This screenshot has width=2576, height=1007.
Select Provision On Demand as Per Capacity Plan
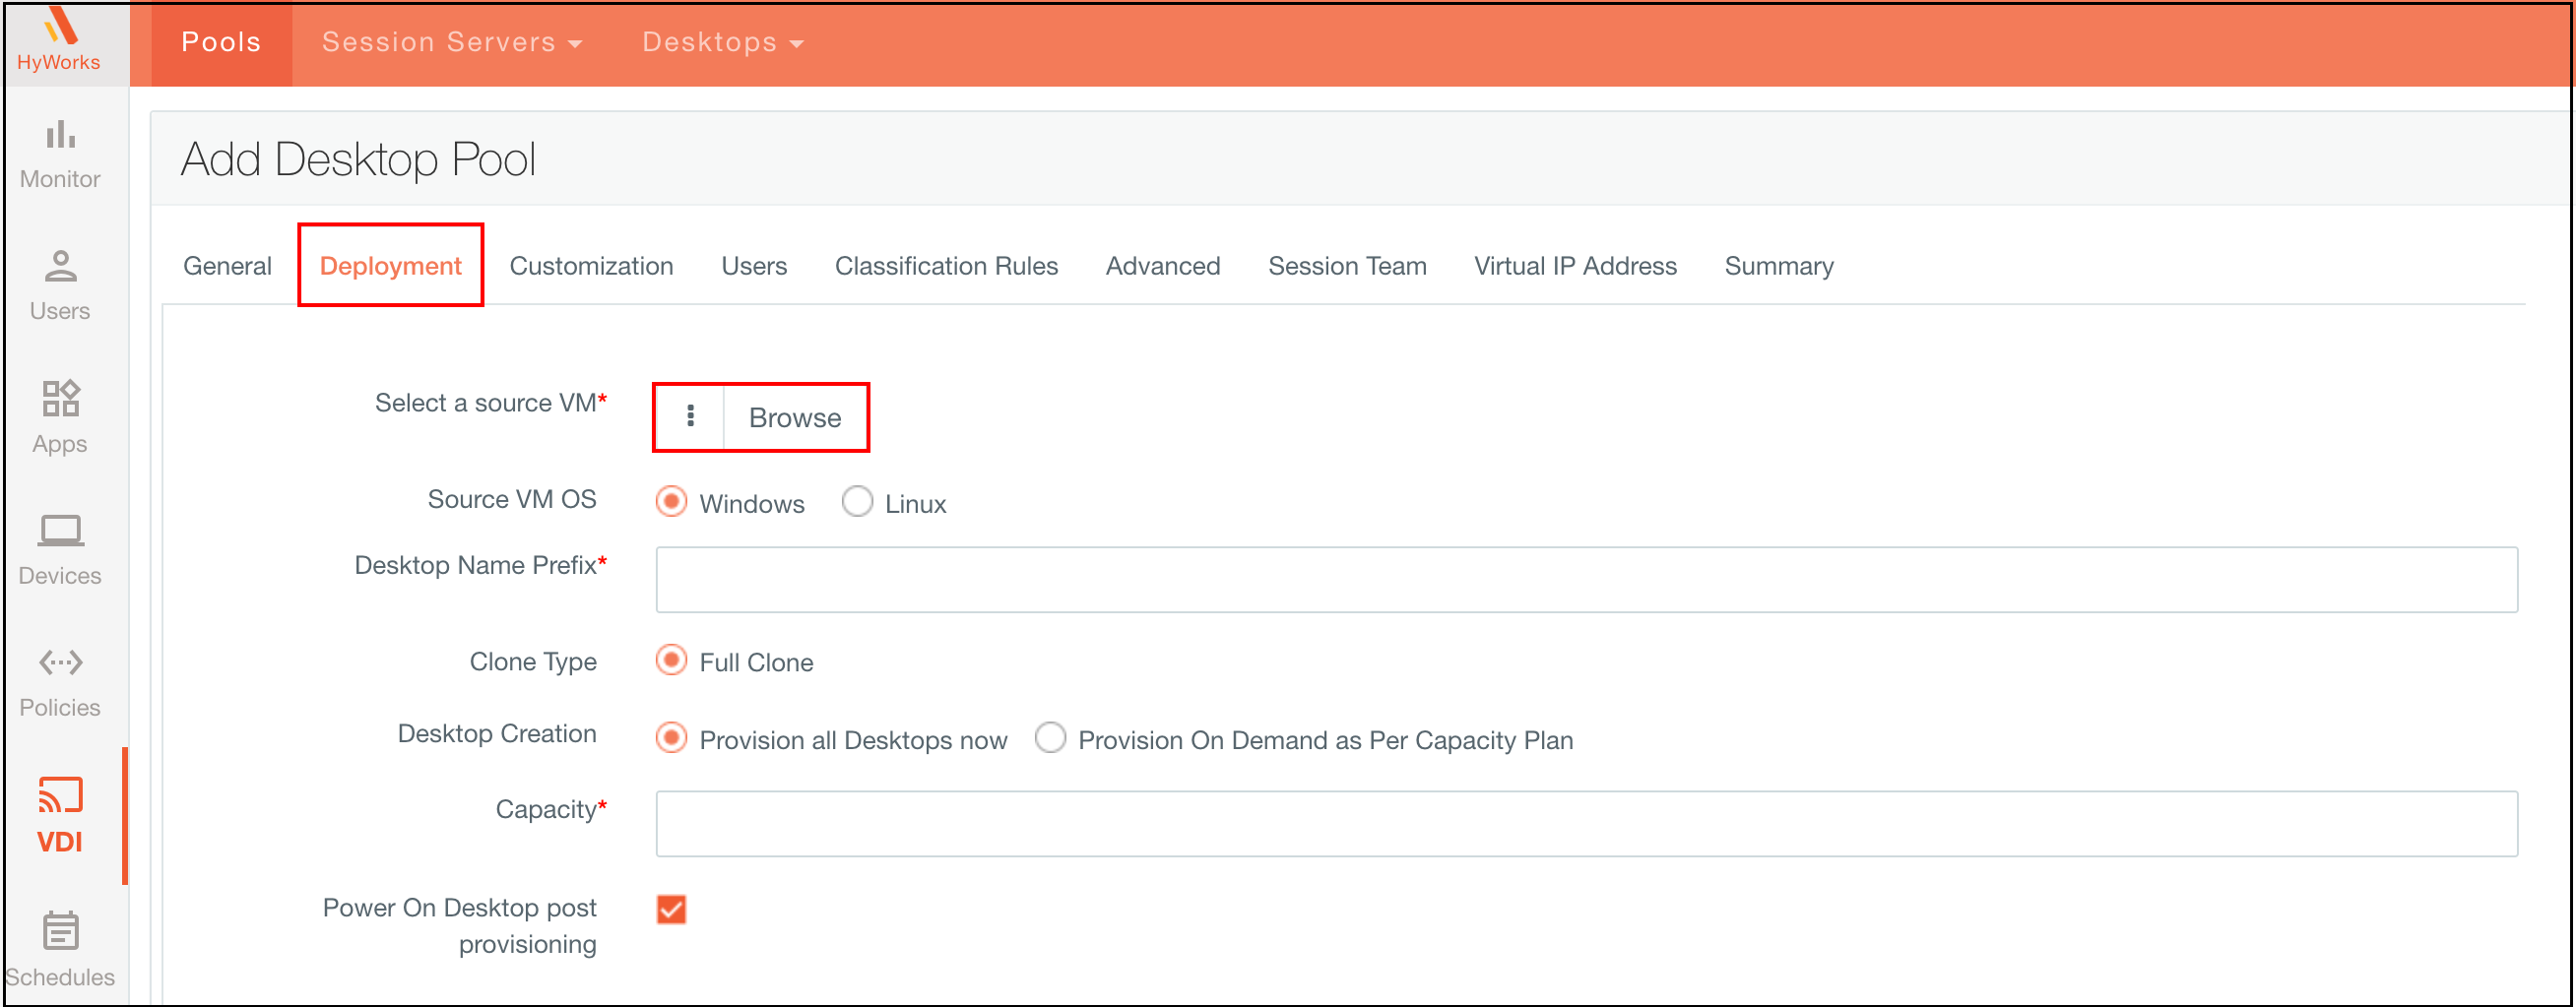(x=1050, y=738)
